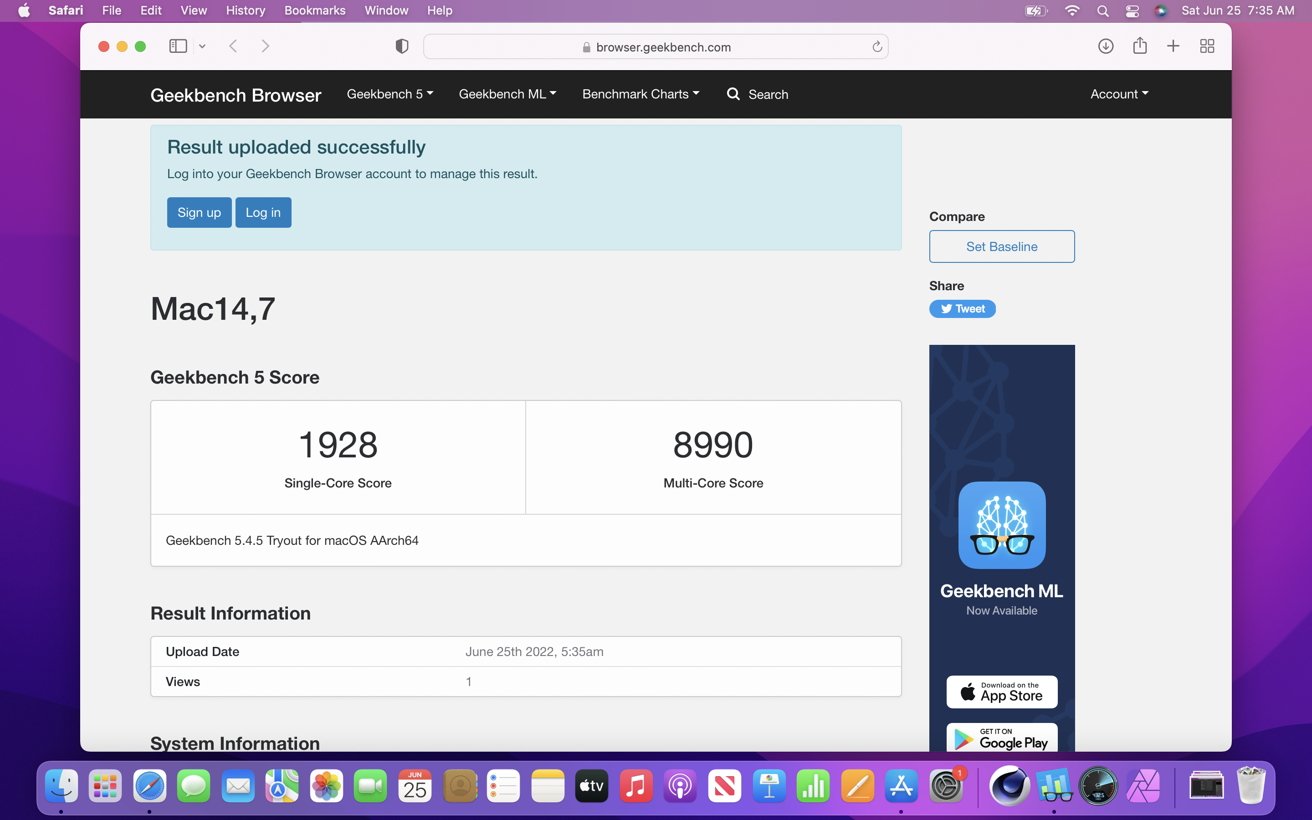Open the Geekbench ML app icon ad
Image resolution: width=1312 pixels, height=820 pixels.
tap(1002, 525)
